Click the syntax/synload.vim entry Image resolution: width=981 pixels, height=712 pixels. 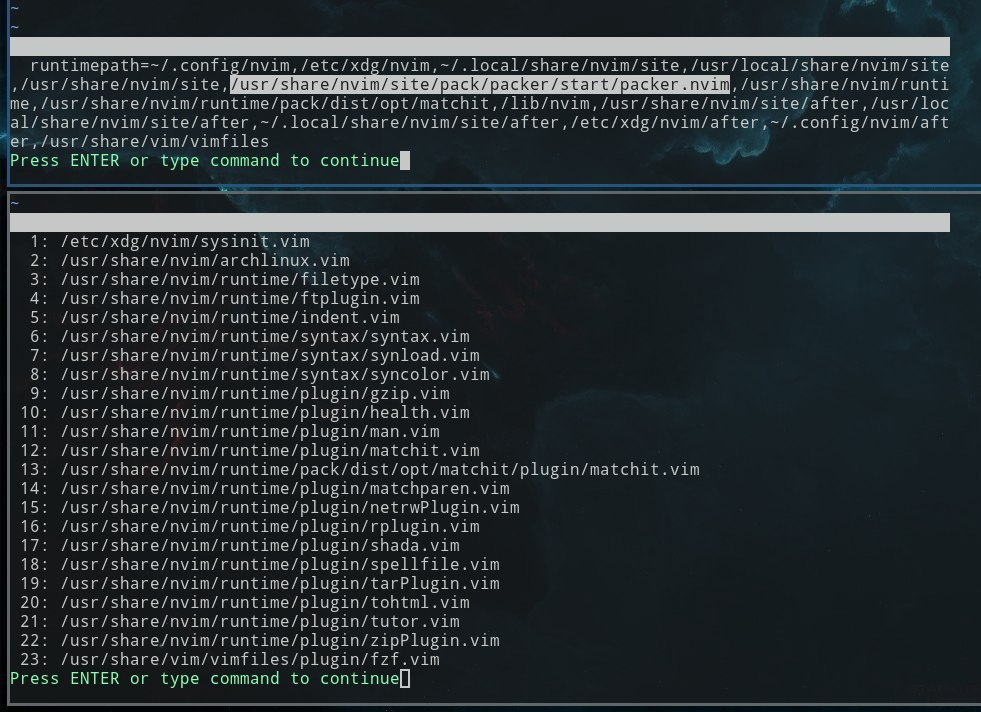click(270, 355)
